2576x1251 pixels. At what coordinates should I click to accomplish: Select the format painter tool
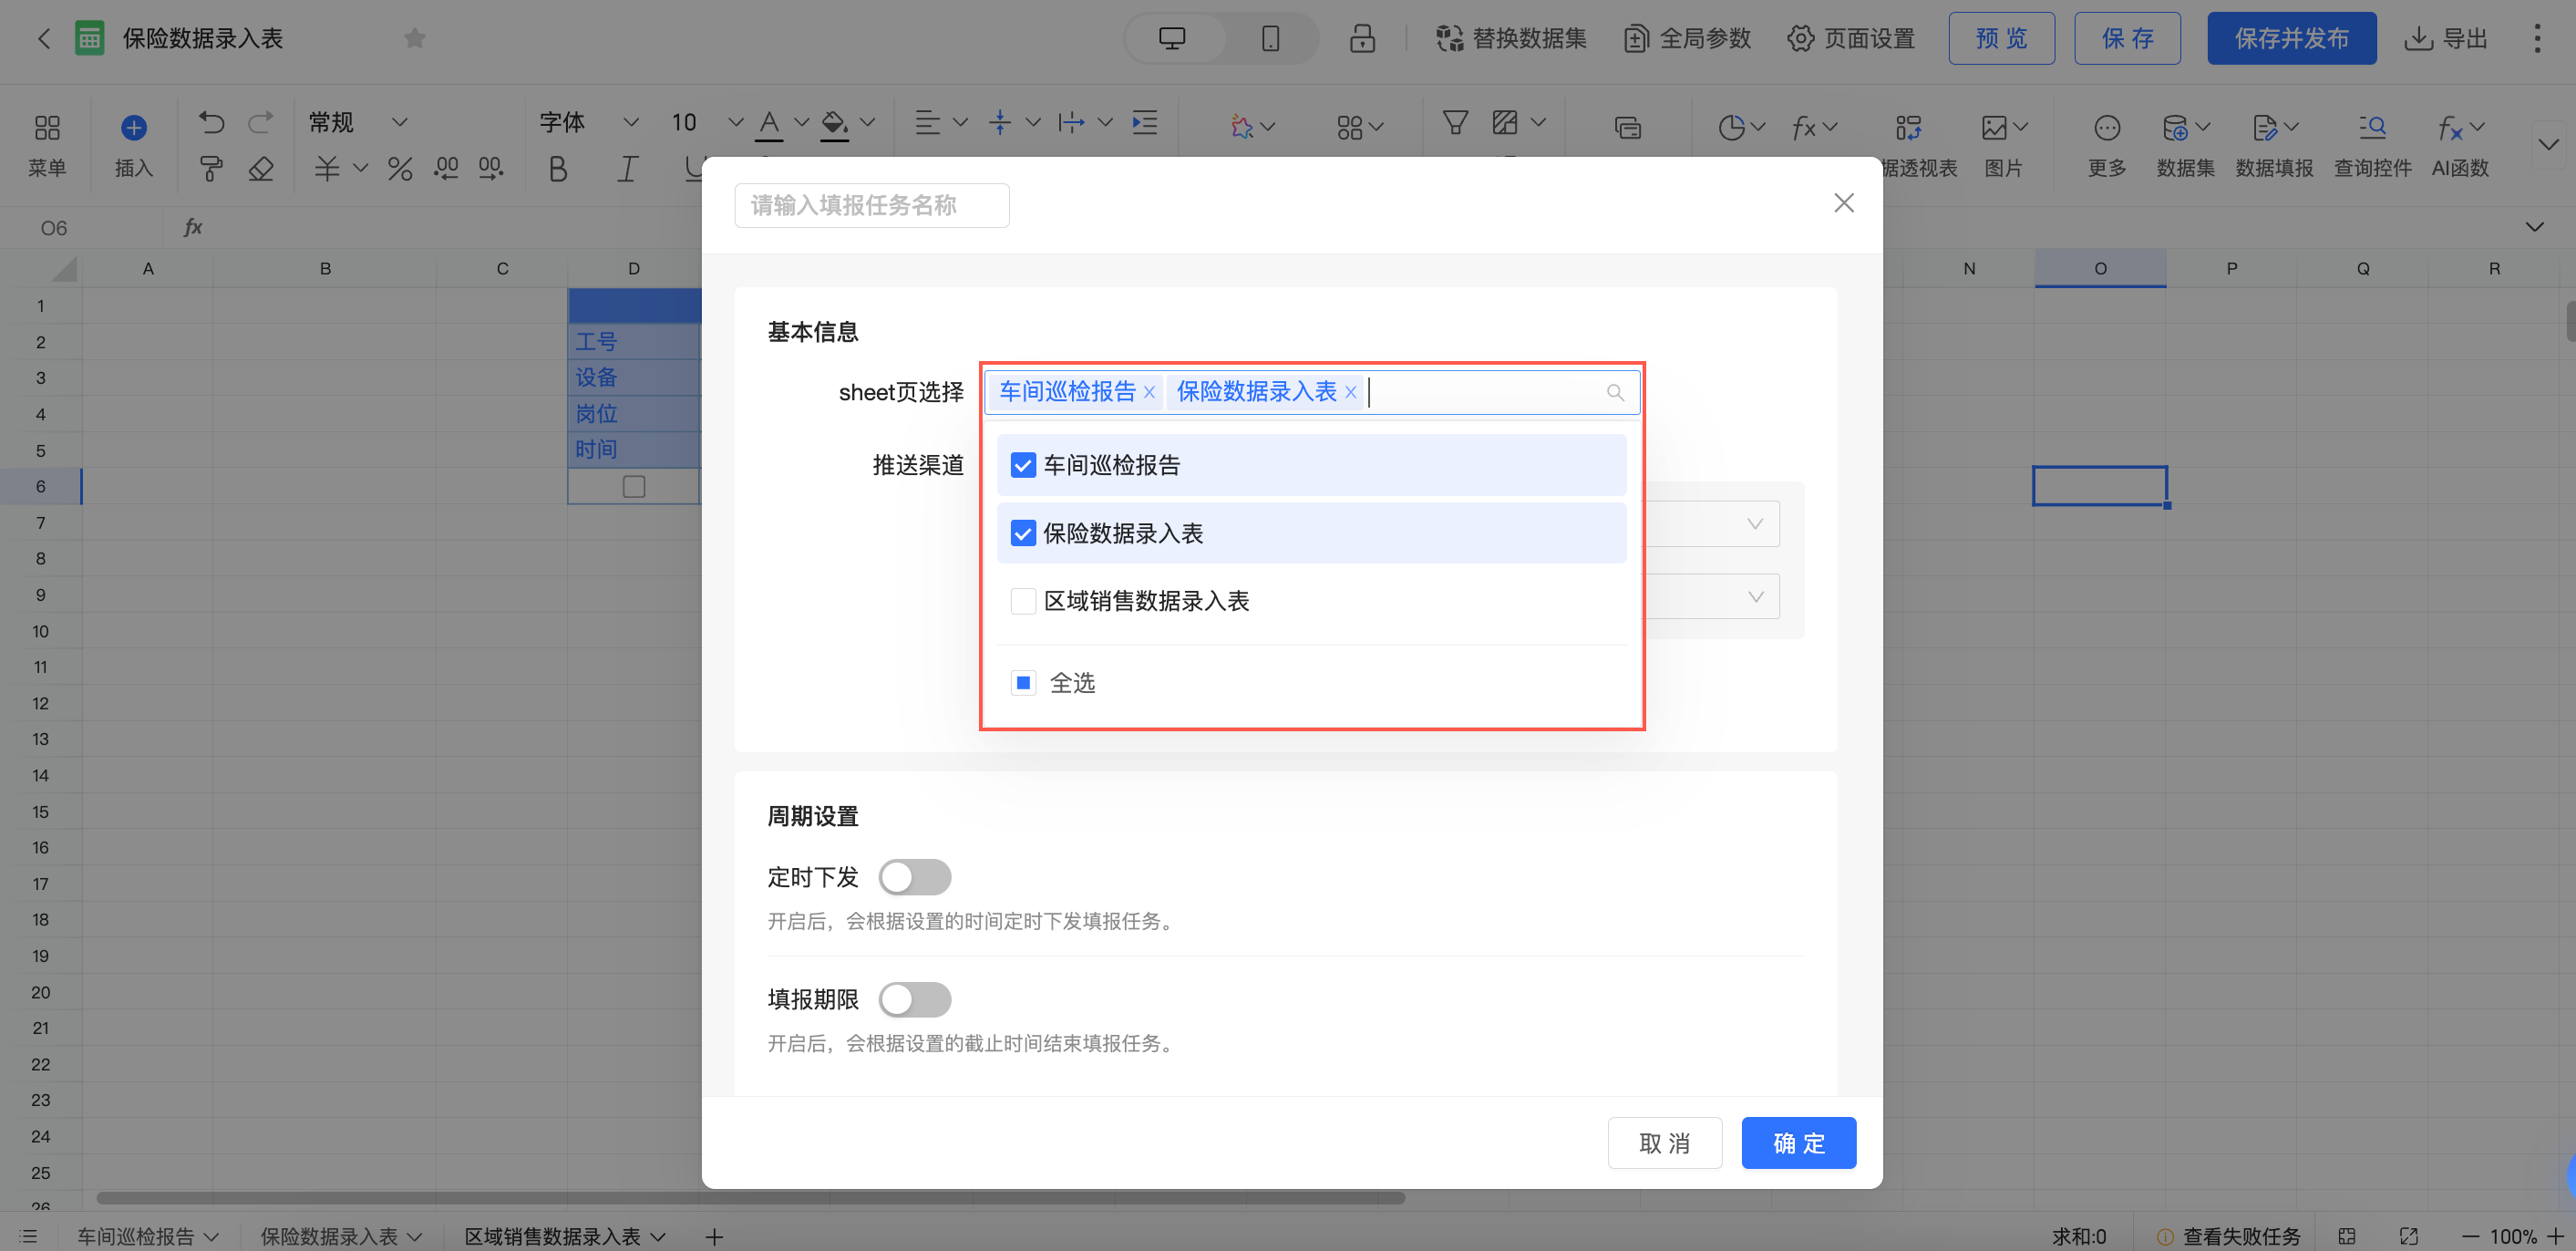coord(211,168)
